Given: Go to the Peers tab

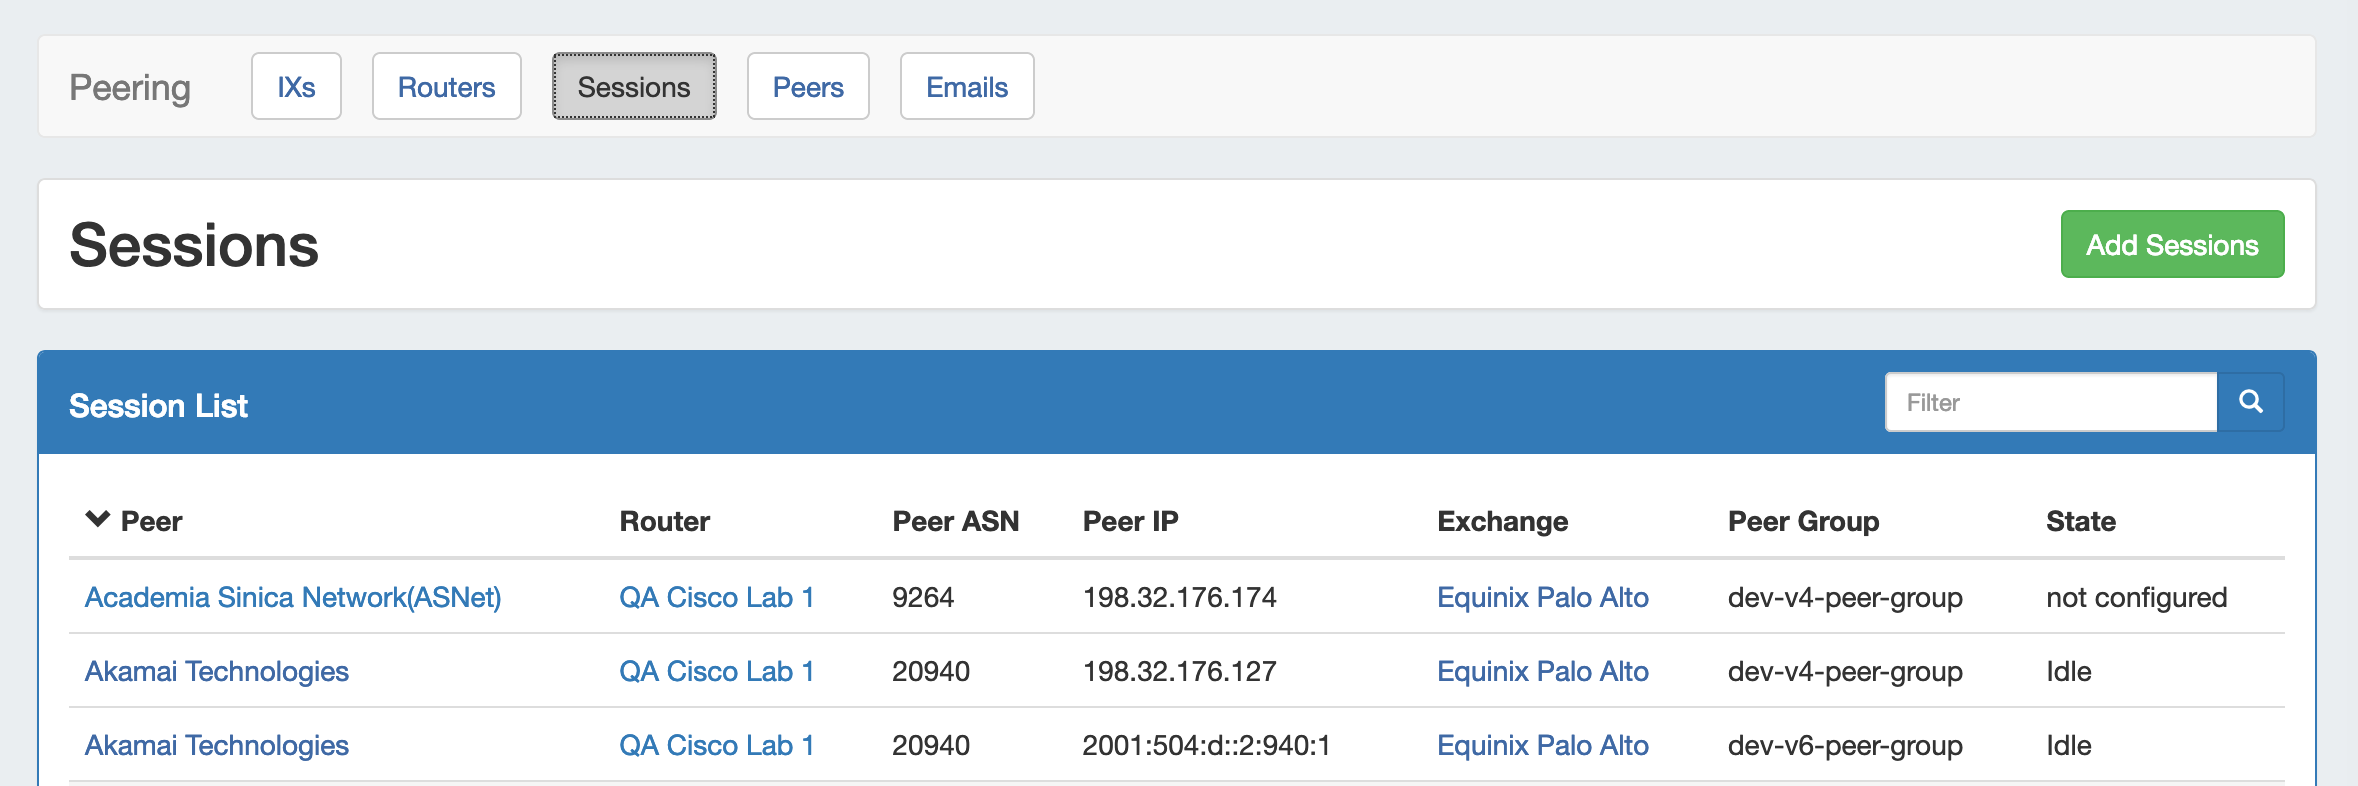Looking at the screenshot, I should click(x=807, y=87).
